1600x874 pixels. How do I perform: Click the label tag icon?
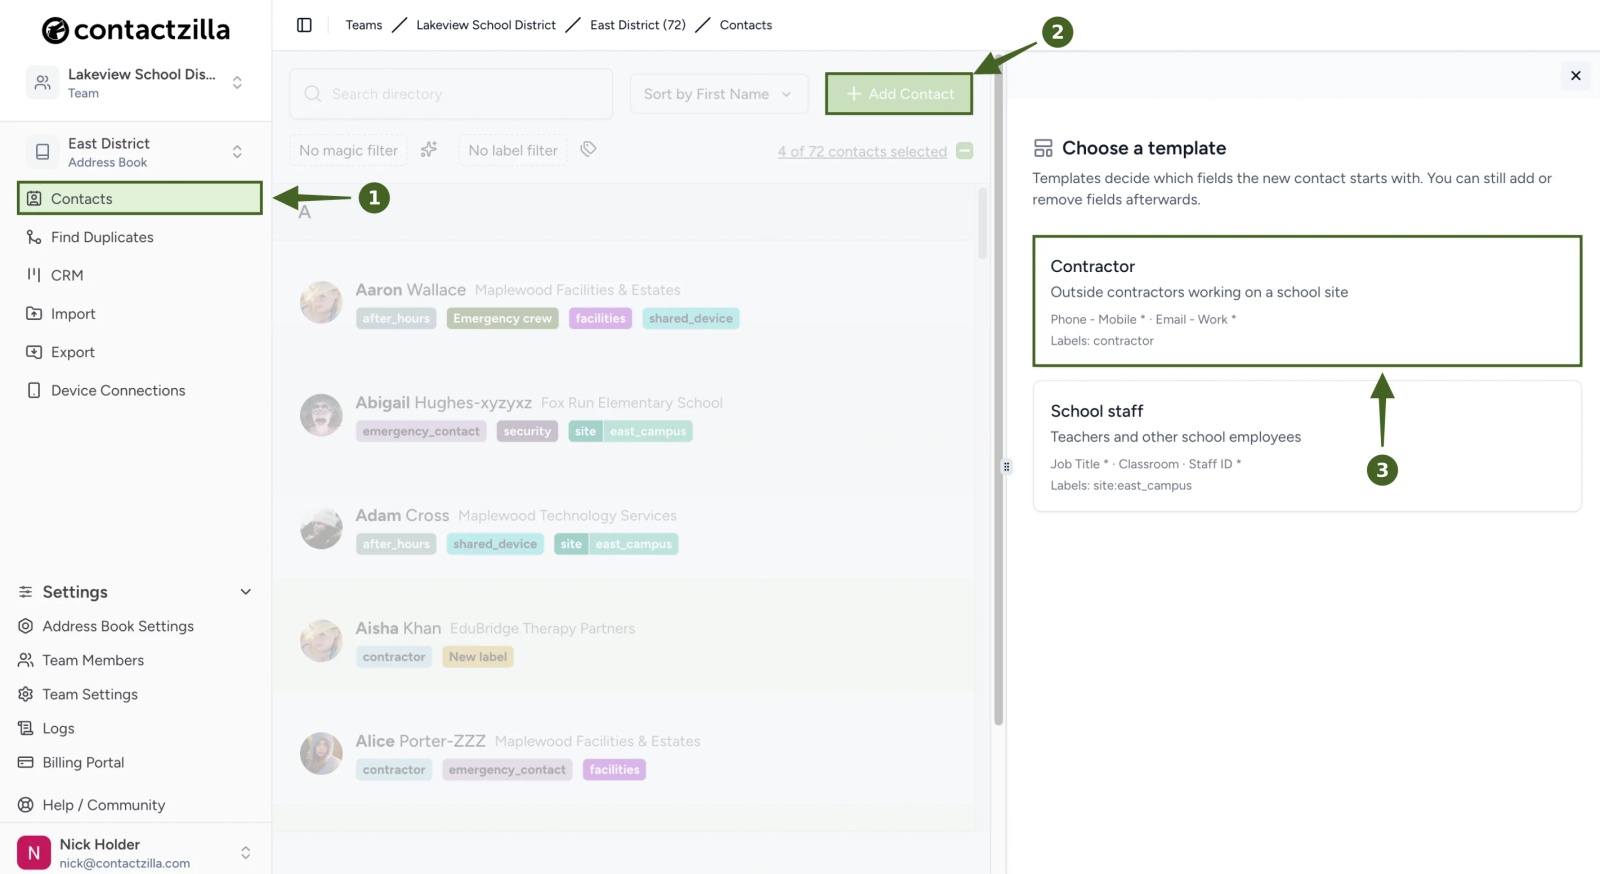588,149
